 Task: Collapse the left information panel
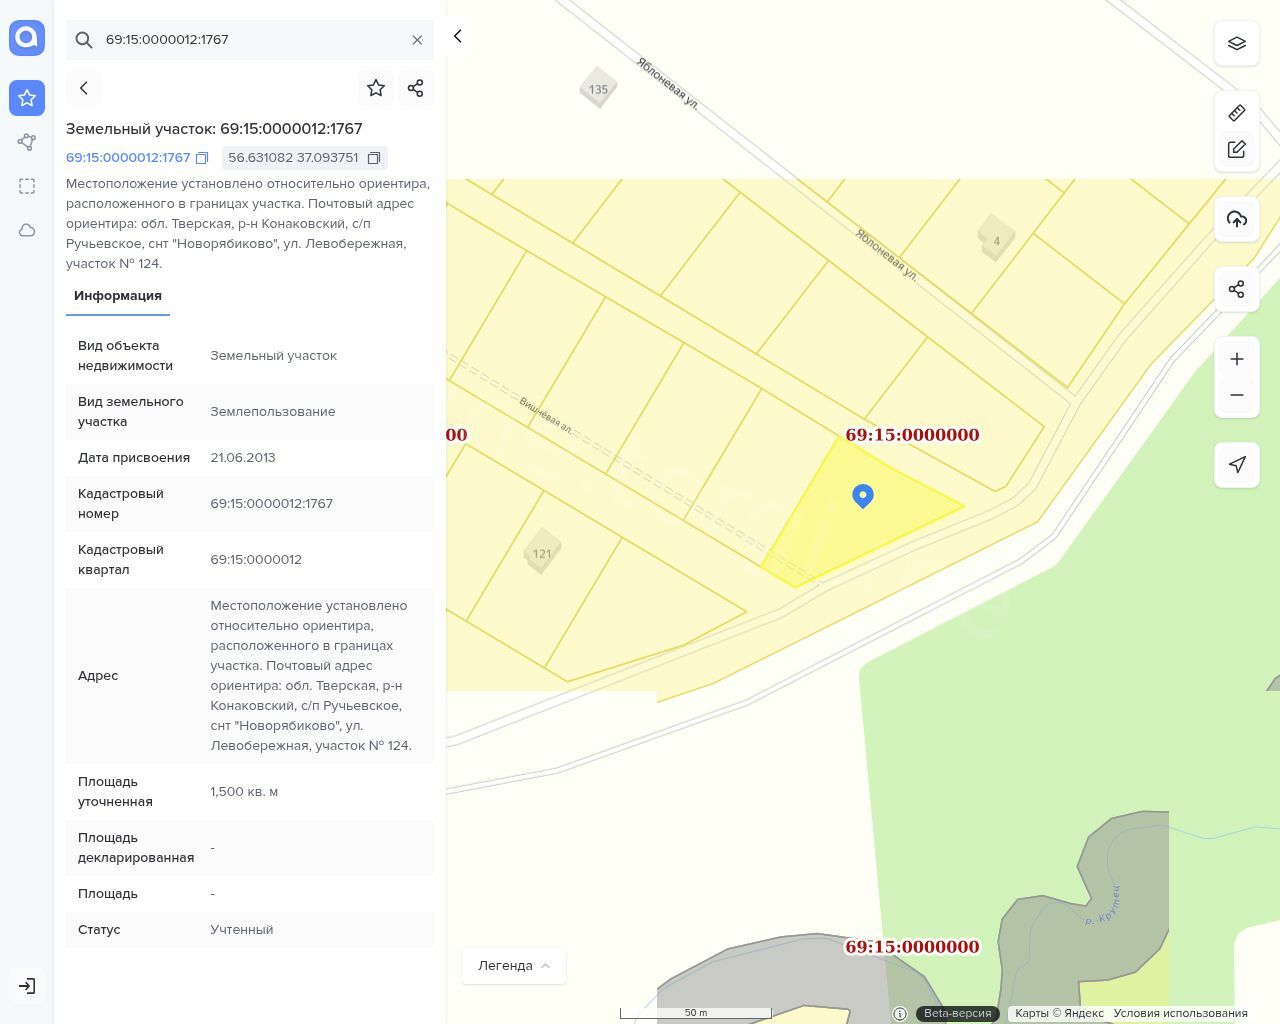(x=458, y=36)
